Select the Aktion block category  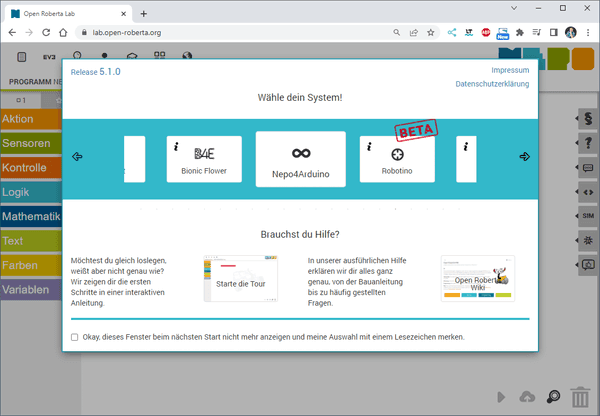[30, 119]
